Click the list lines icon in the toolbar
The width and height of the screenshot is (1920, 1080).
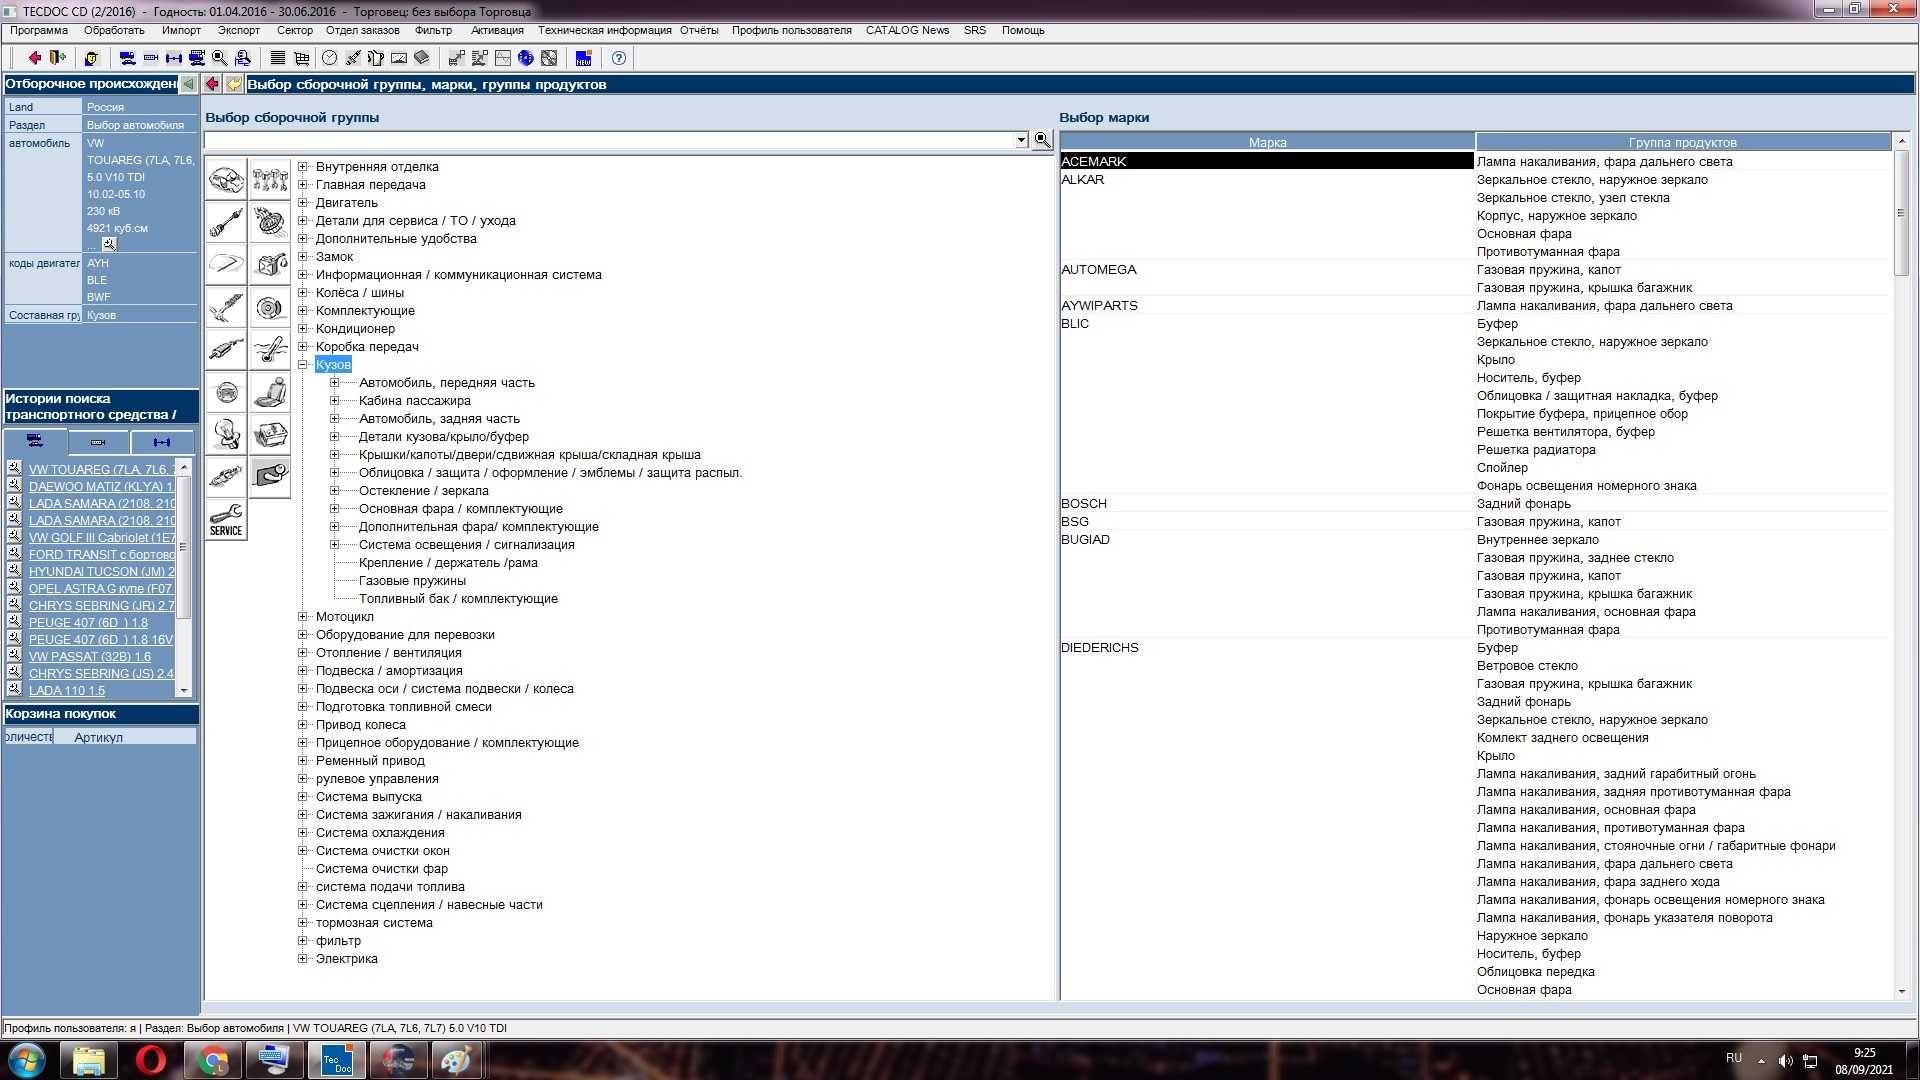point(278,58)
